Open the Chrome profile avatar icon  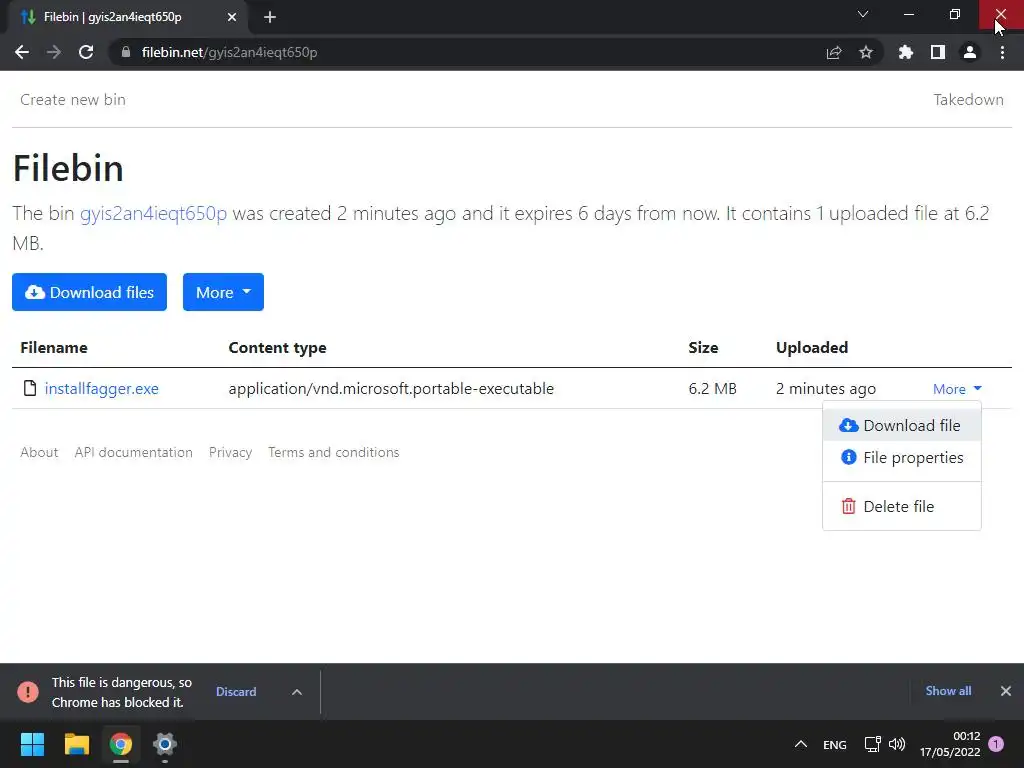pos(970,52)
